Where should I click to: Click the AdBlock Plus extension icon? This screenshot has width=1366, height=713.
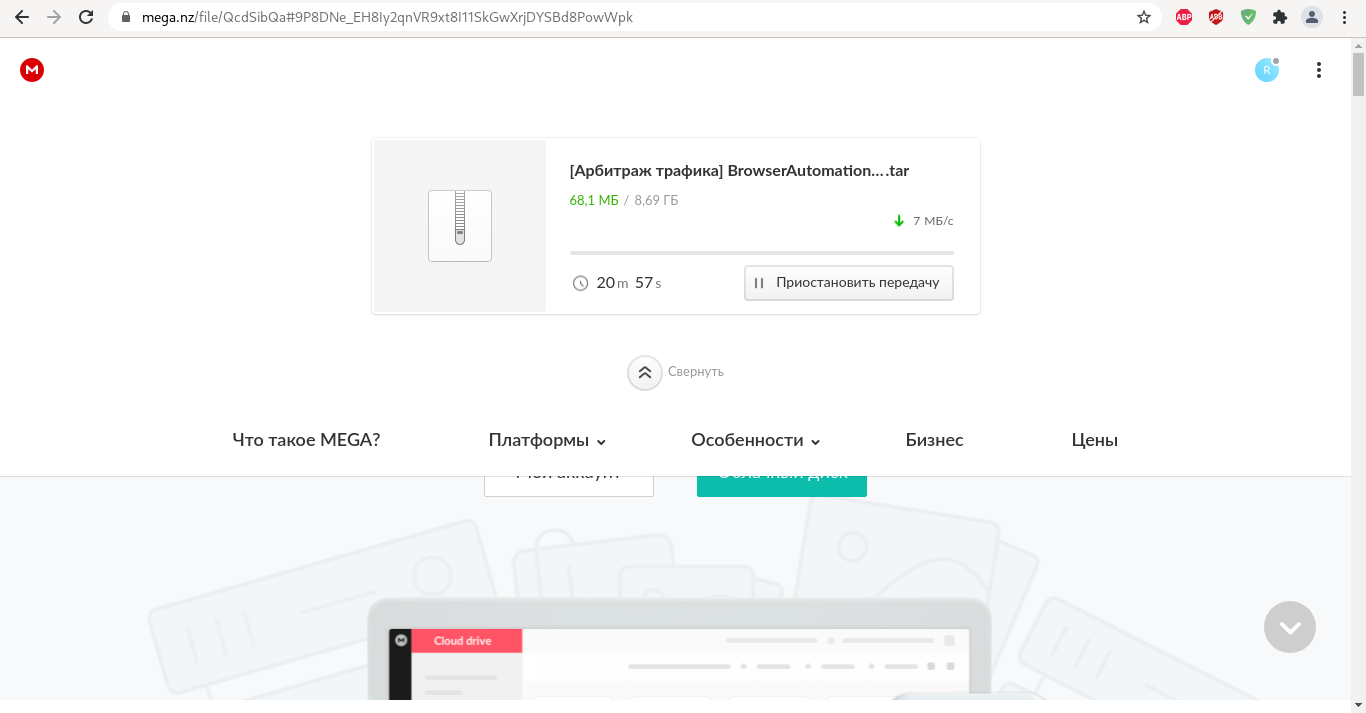(x=1184, y=17)
